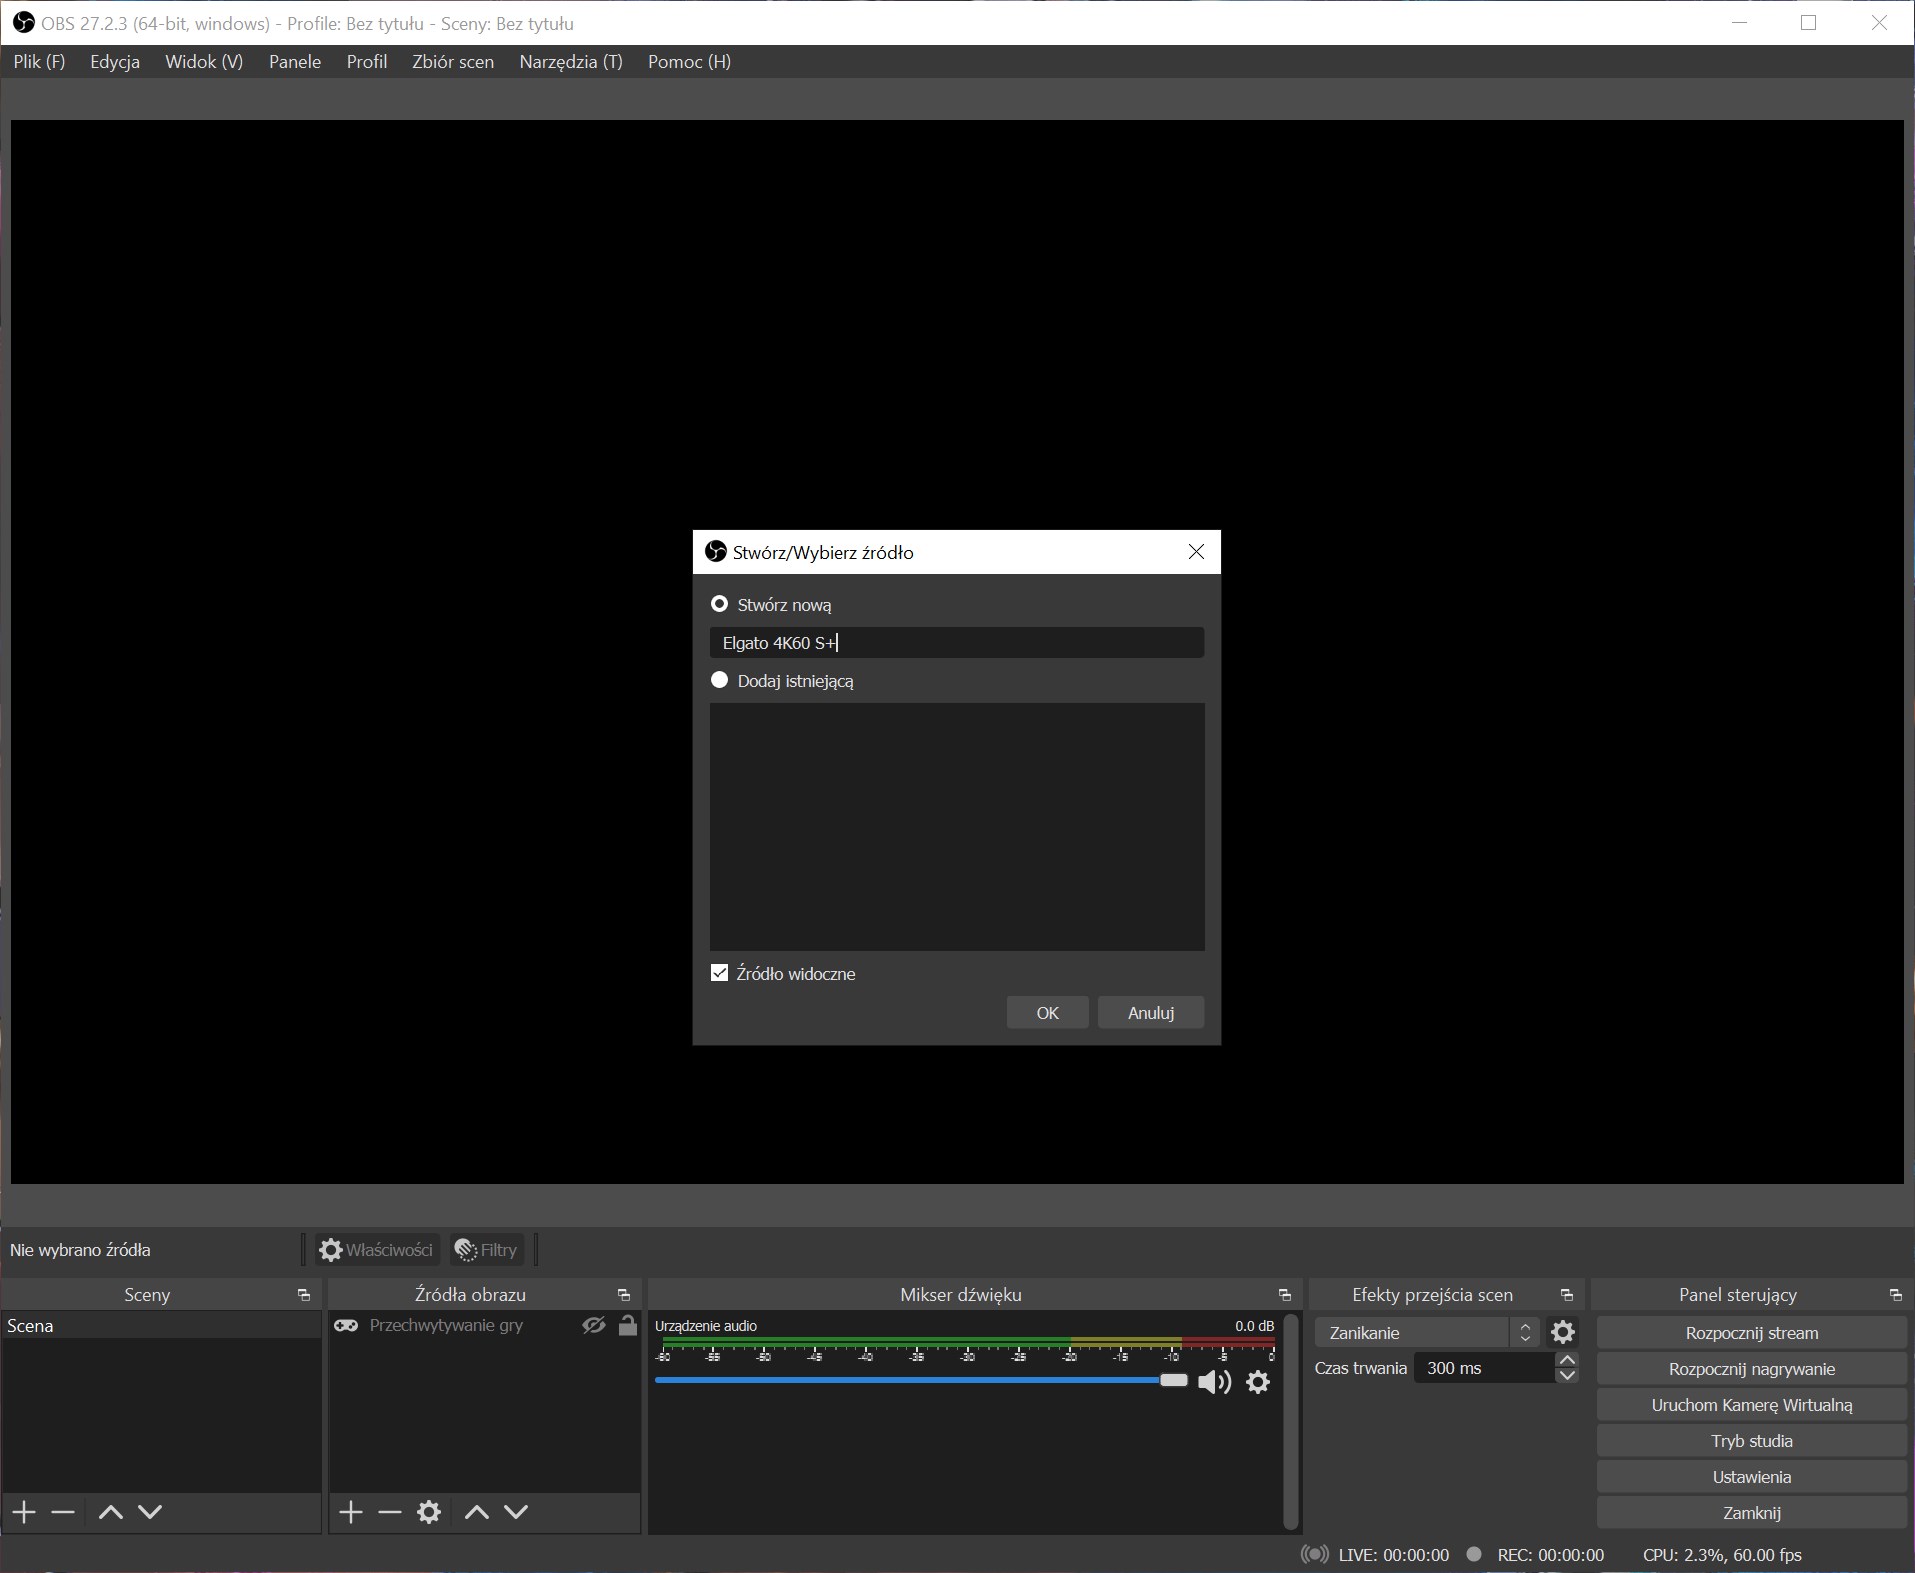Add a new source with plus icon

(x=350, y=1511)
